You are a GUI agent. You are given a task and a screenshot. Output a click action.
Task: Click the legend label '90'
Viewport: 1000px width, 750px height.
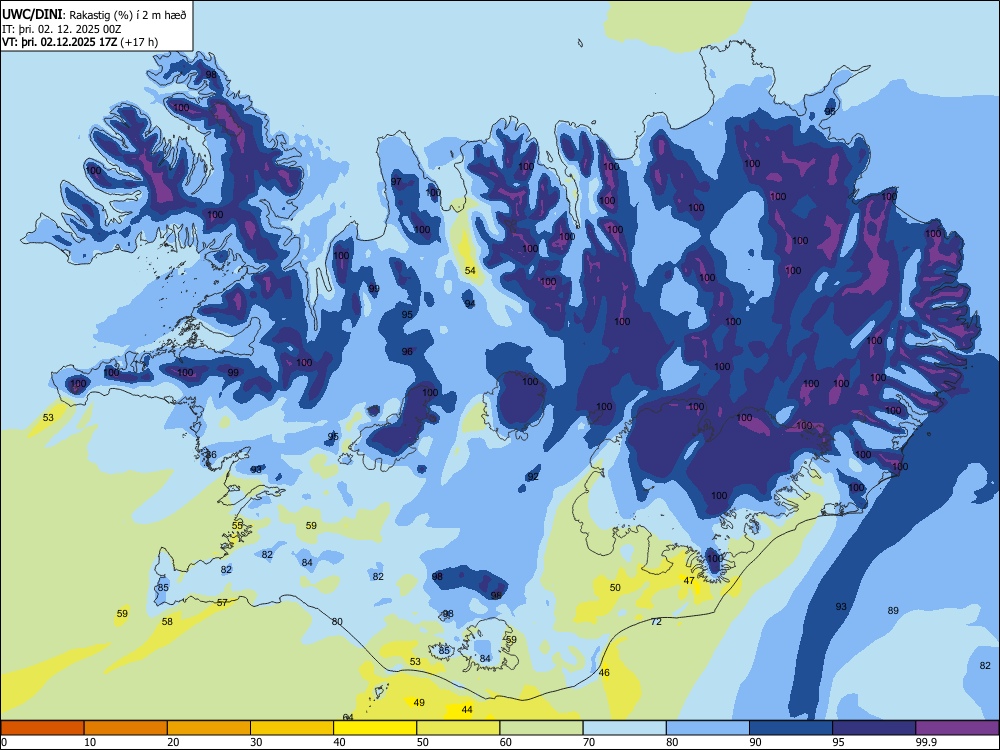tap(755, 742)
